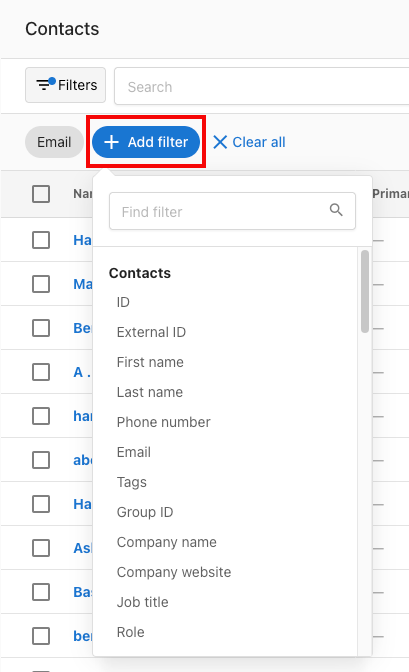Open contact link starting 'Ba'
409x672 pixels.
click(82, 592)
